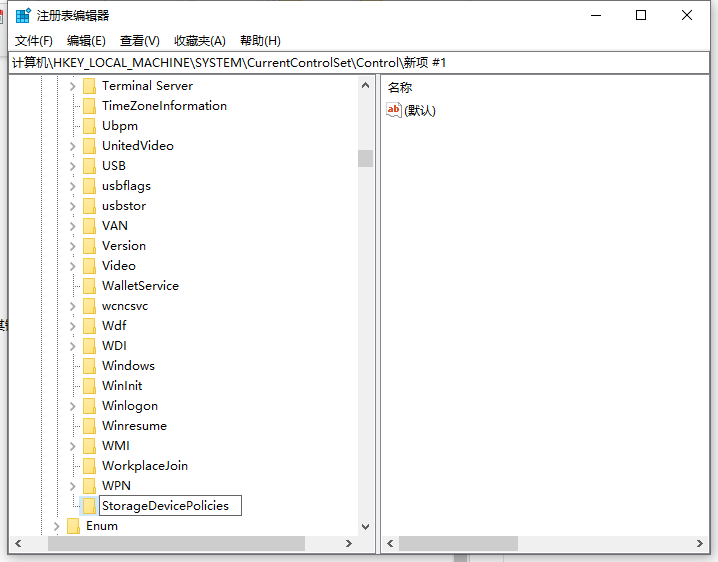Select the (默认) string value icon
The image size is (718, 562).
click(394, 110)
